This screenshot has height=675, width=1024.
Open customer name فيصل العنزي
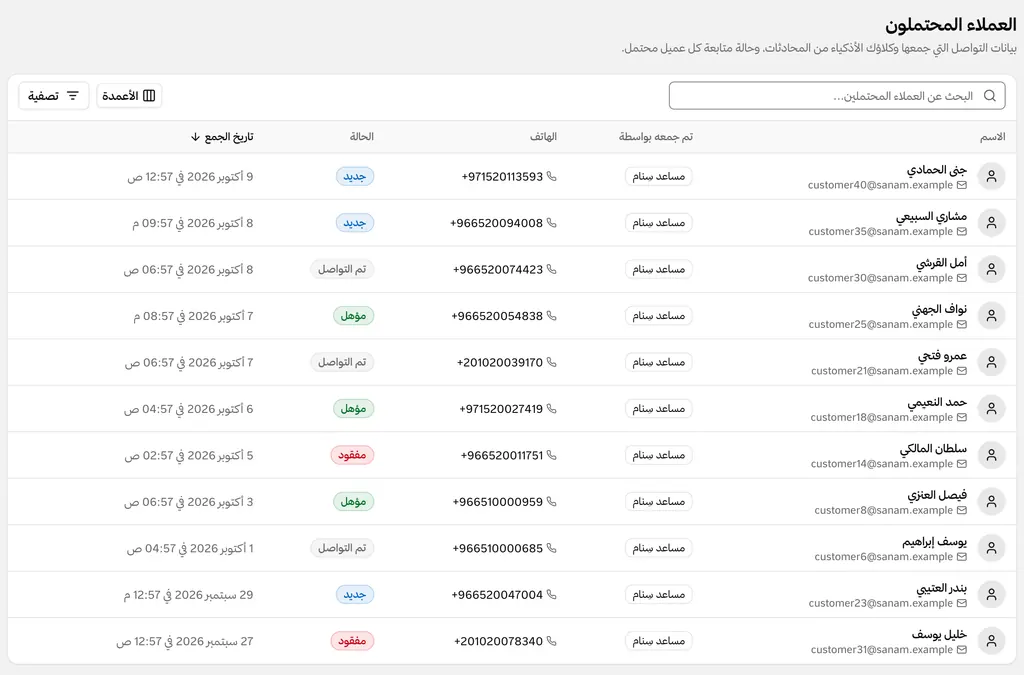(937, 495)
